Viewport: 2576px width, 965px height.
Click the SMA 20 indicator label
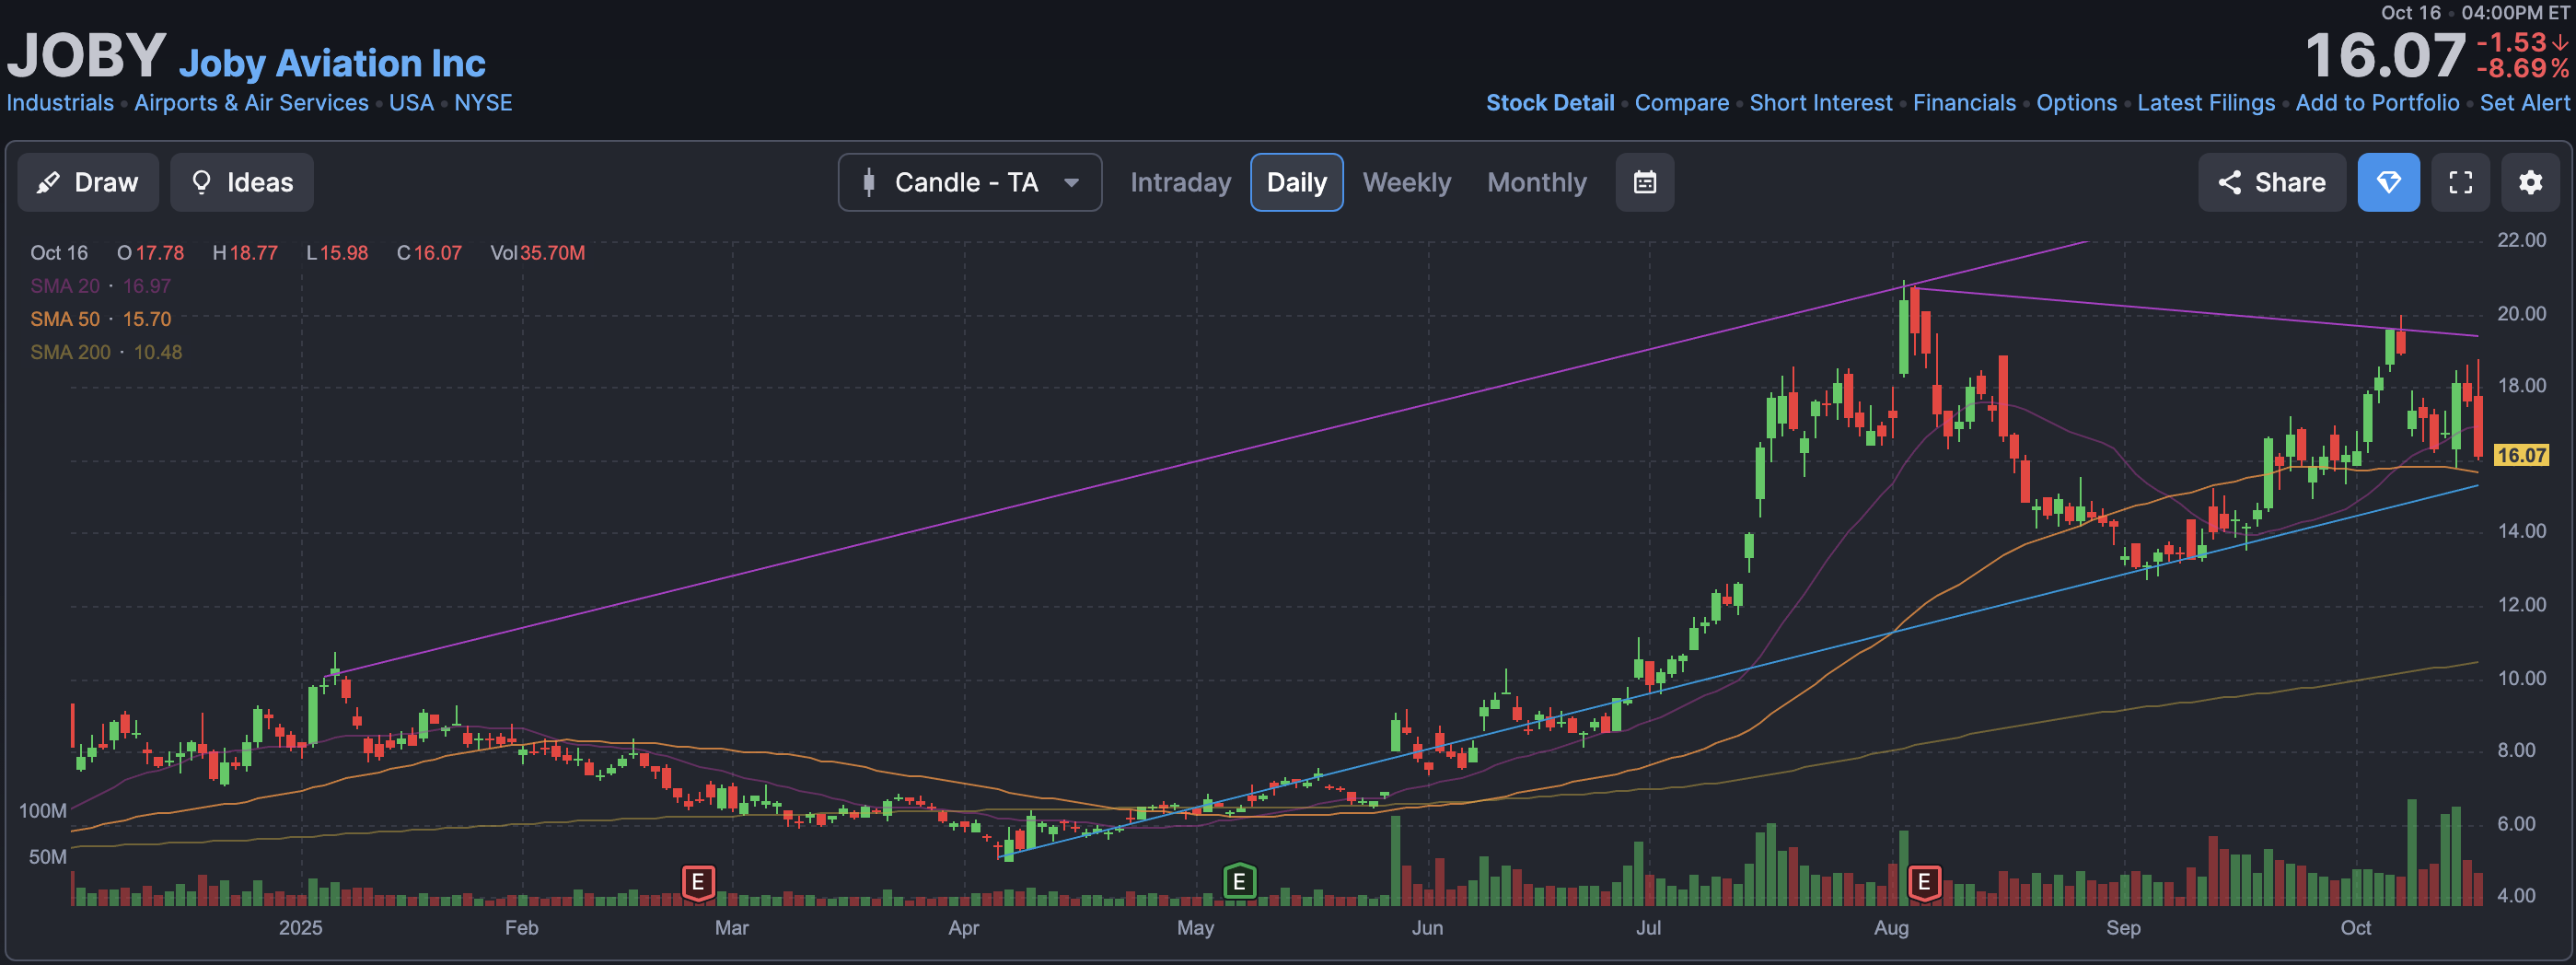tap(65, 286)
